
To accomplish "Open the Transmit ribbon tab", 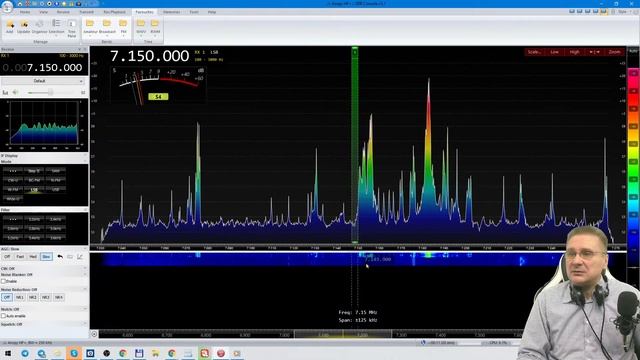I will click(x=87, y=12).
